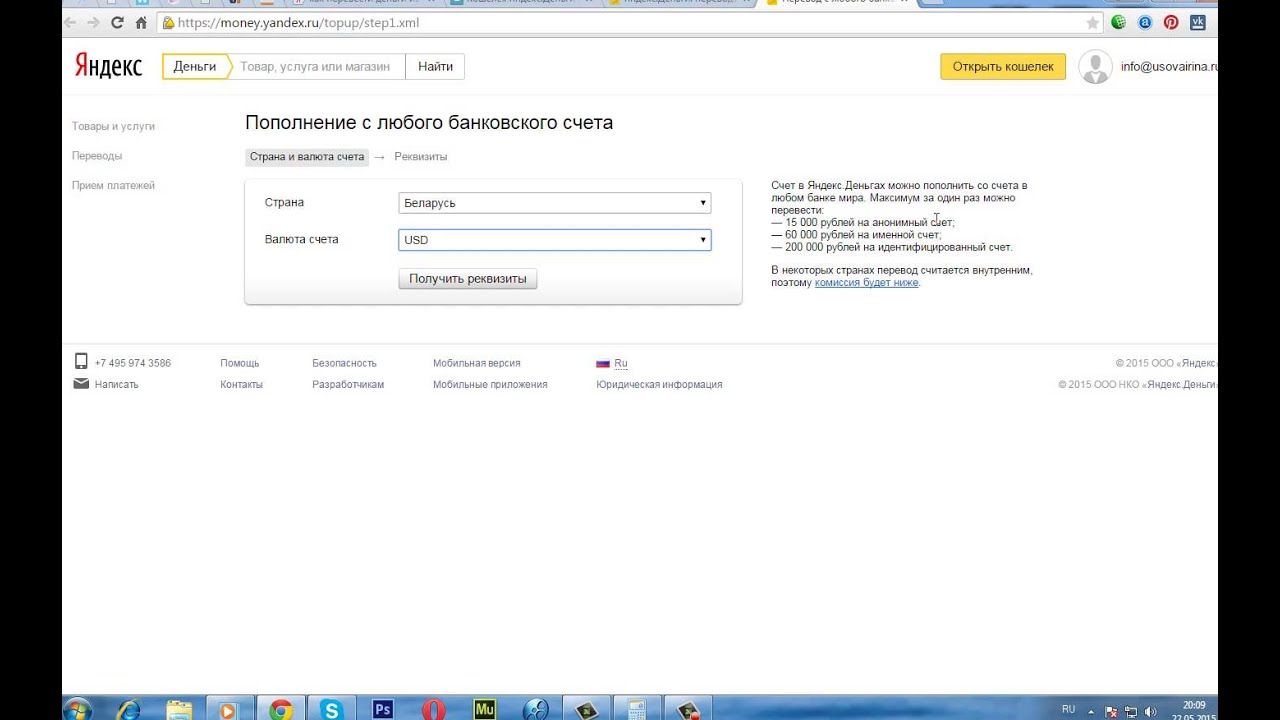Select the Реквизиты step
1280x720 pixels.
coord(421,157)
